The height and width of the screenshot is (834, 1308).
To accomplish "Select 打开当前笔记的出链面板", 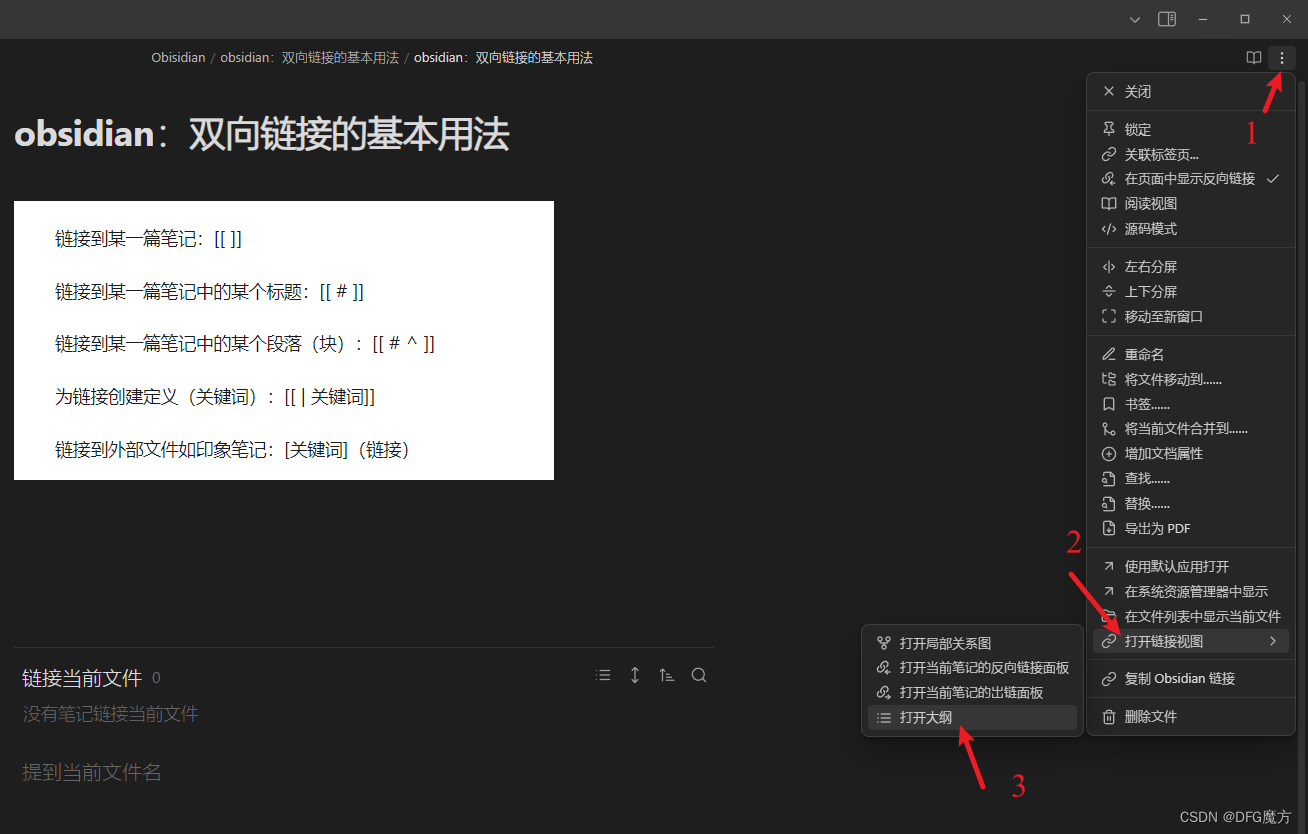I will pos(972,692).
